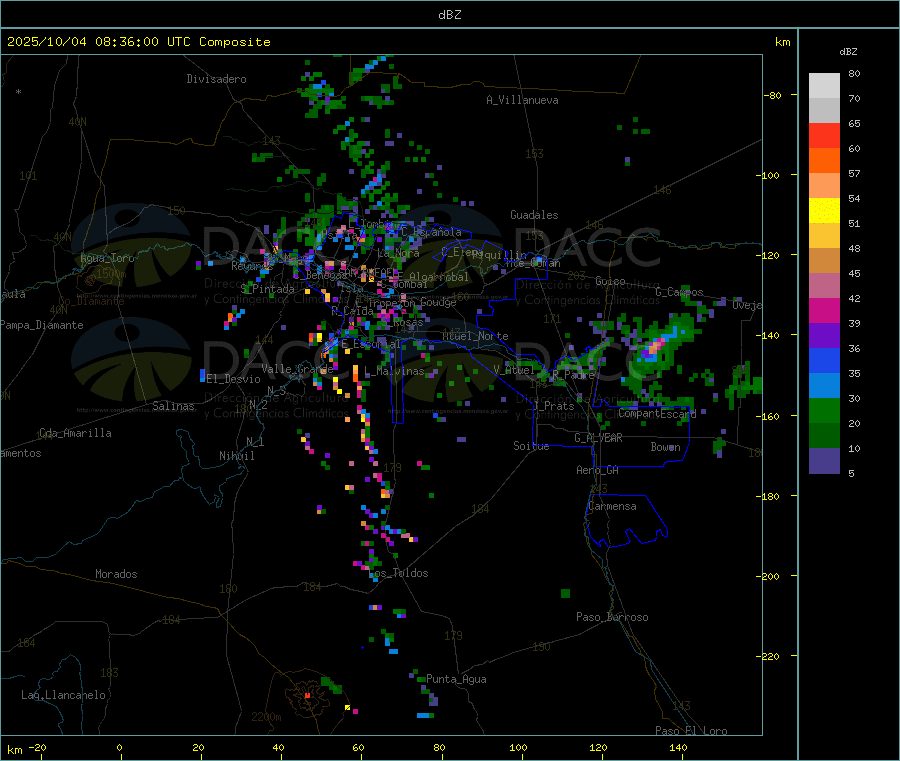Click the light orange 54–57 dBZ legend swatch

point(824,186)
